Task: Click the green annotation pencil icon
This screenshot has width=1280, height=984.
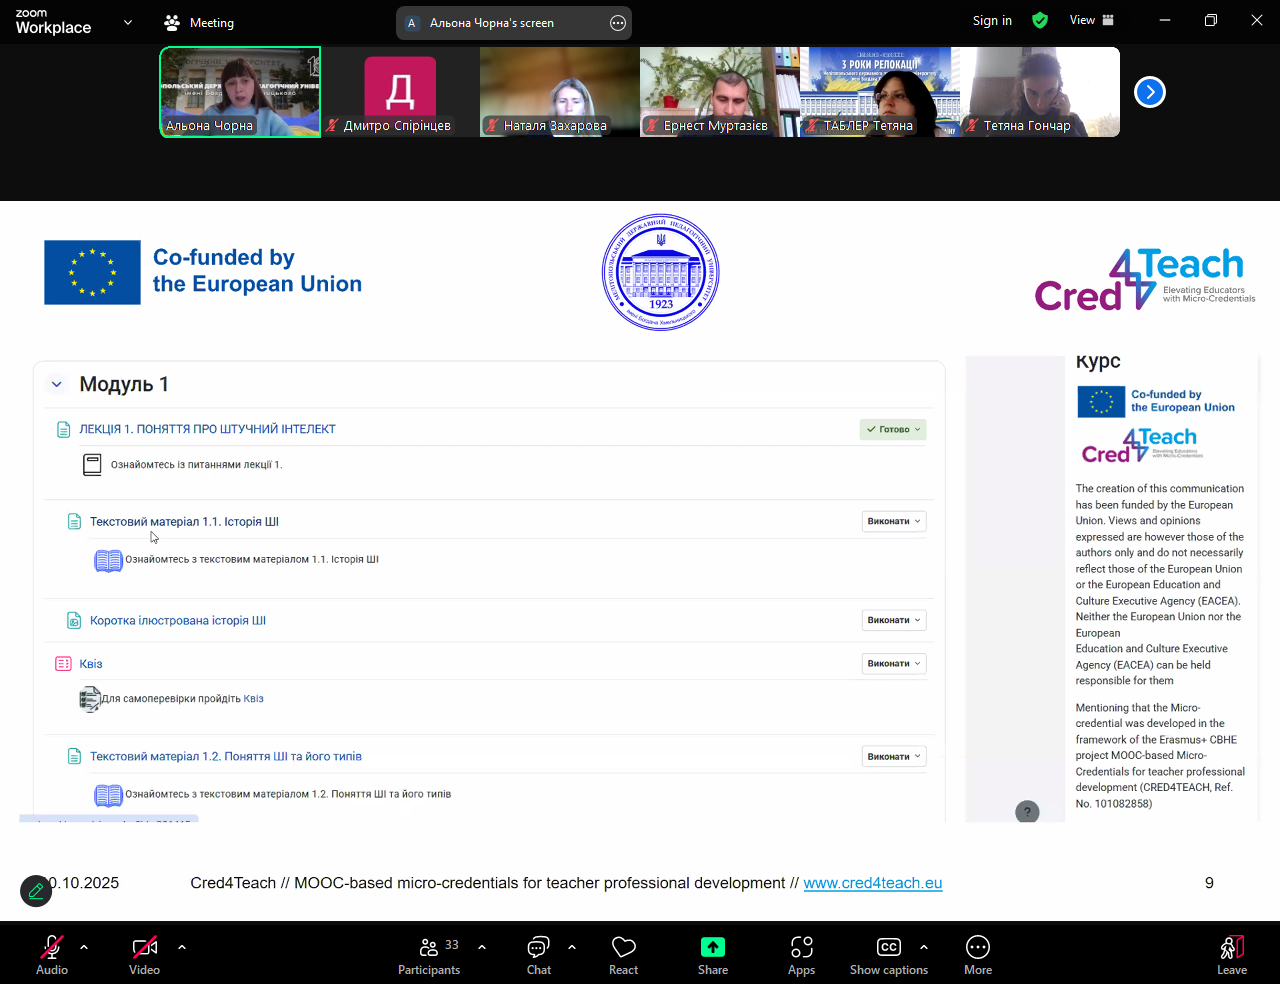Action: click(x=36, y=891)
